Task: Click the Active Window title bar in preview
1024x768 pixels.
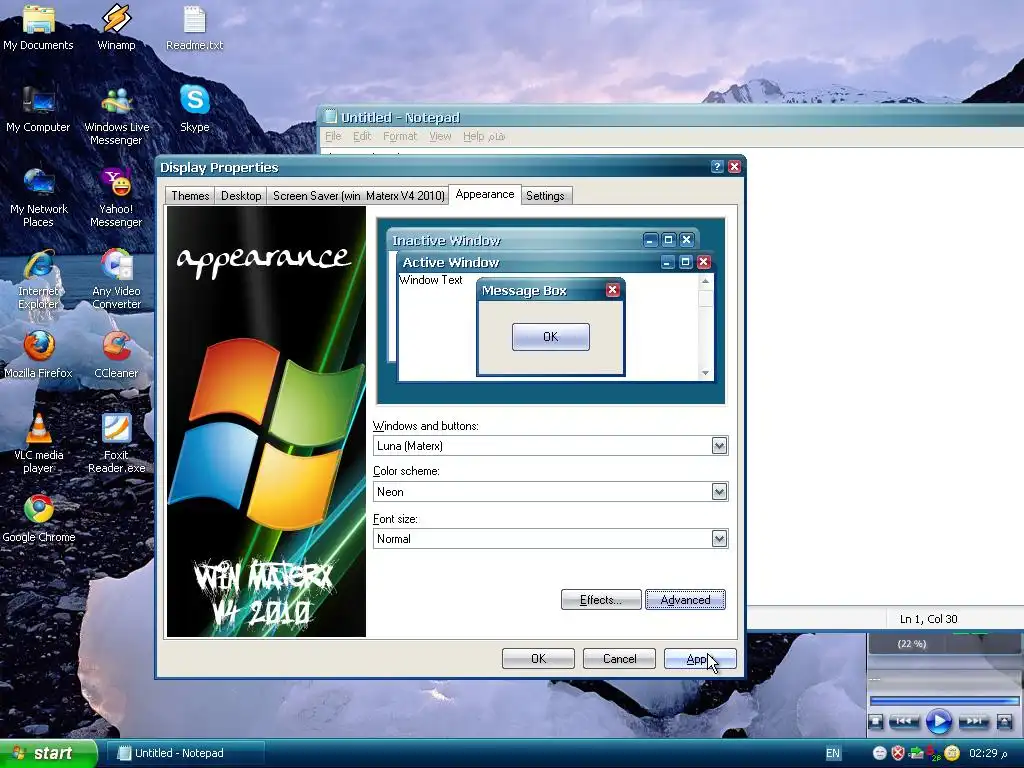Action: [555, 262]
